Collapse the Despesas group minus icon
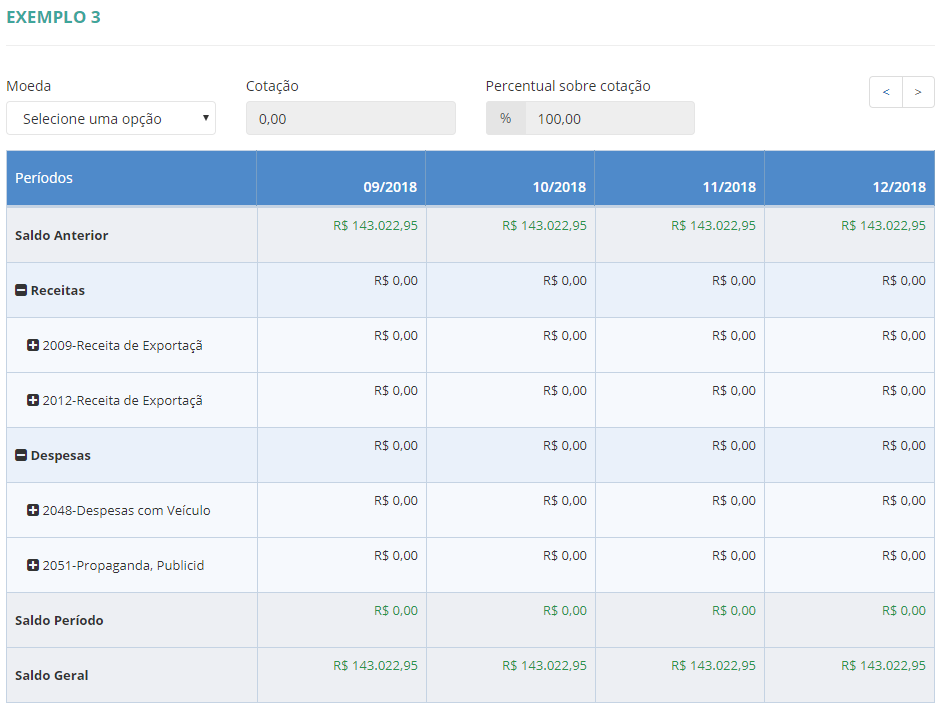 click(x=21, y=456)
